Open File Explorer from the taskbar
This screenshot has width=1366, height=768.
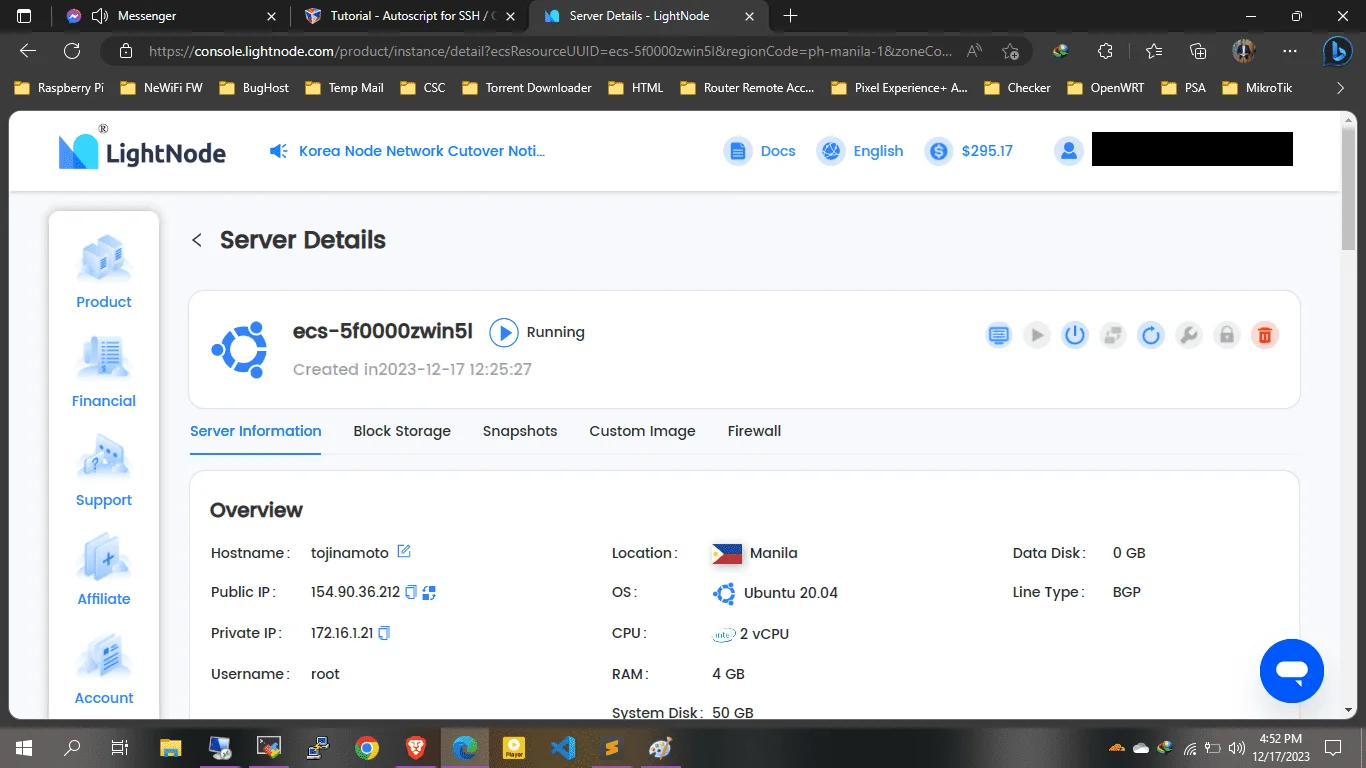coord(171,747)
